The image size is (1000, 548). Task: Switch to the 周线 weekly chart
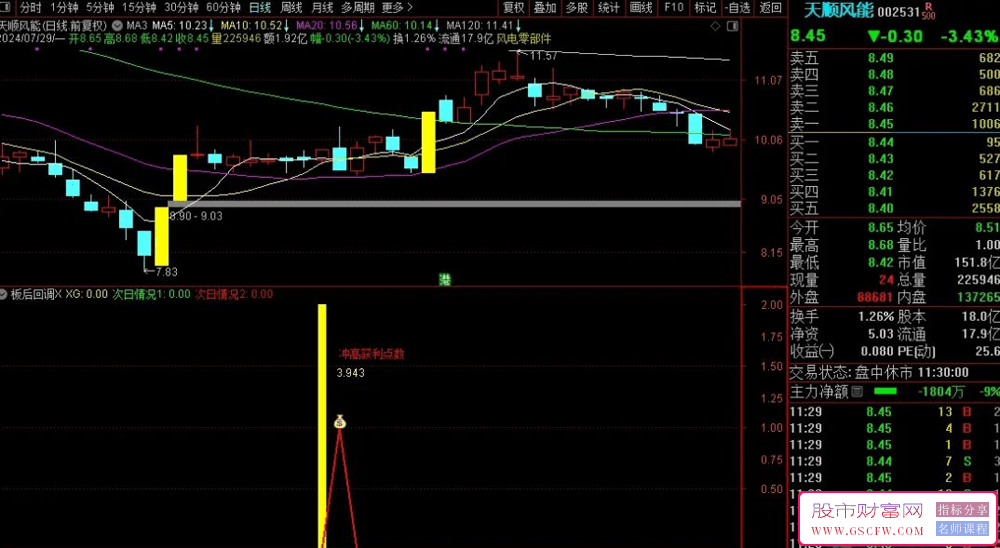291,8
